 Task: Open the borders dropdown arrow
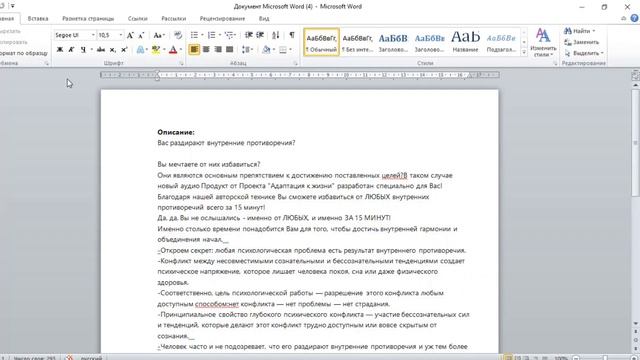click(x=290, y=49)
